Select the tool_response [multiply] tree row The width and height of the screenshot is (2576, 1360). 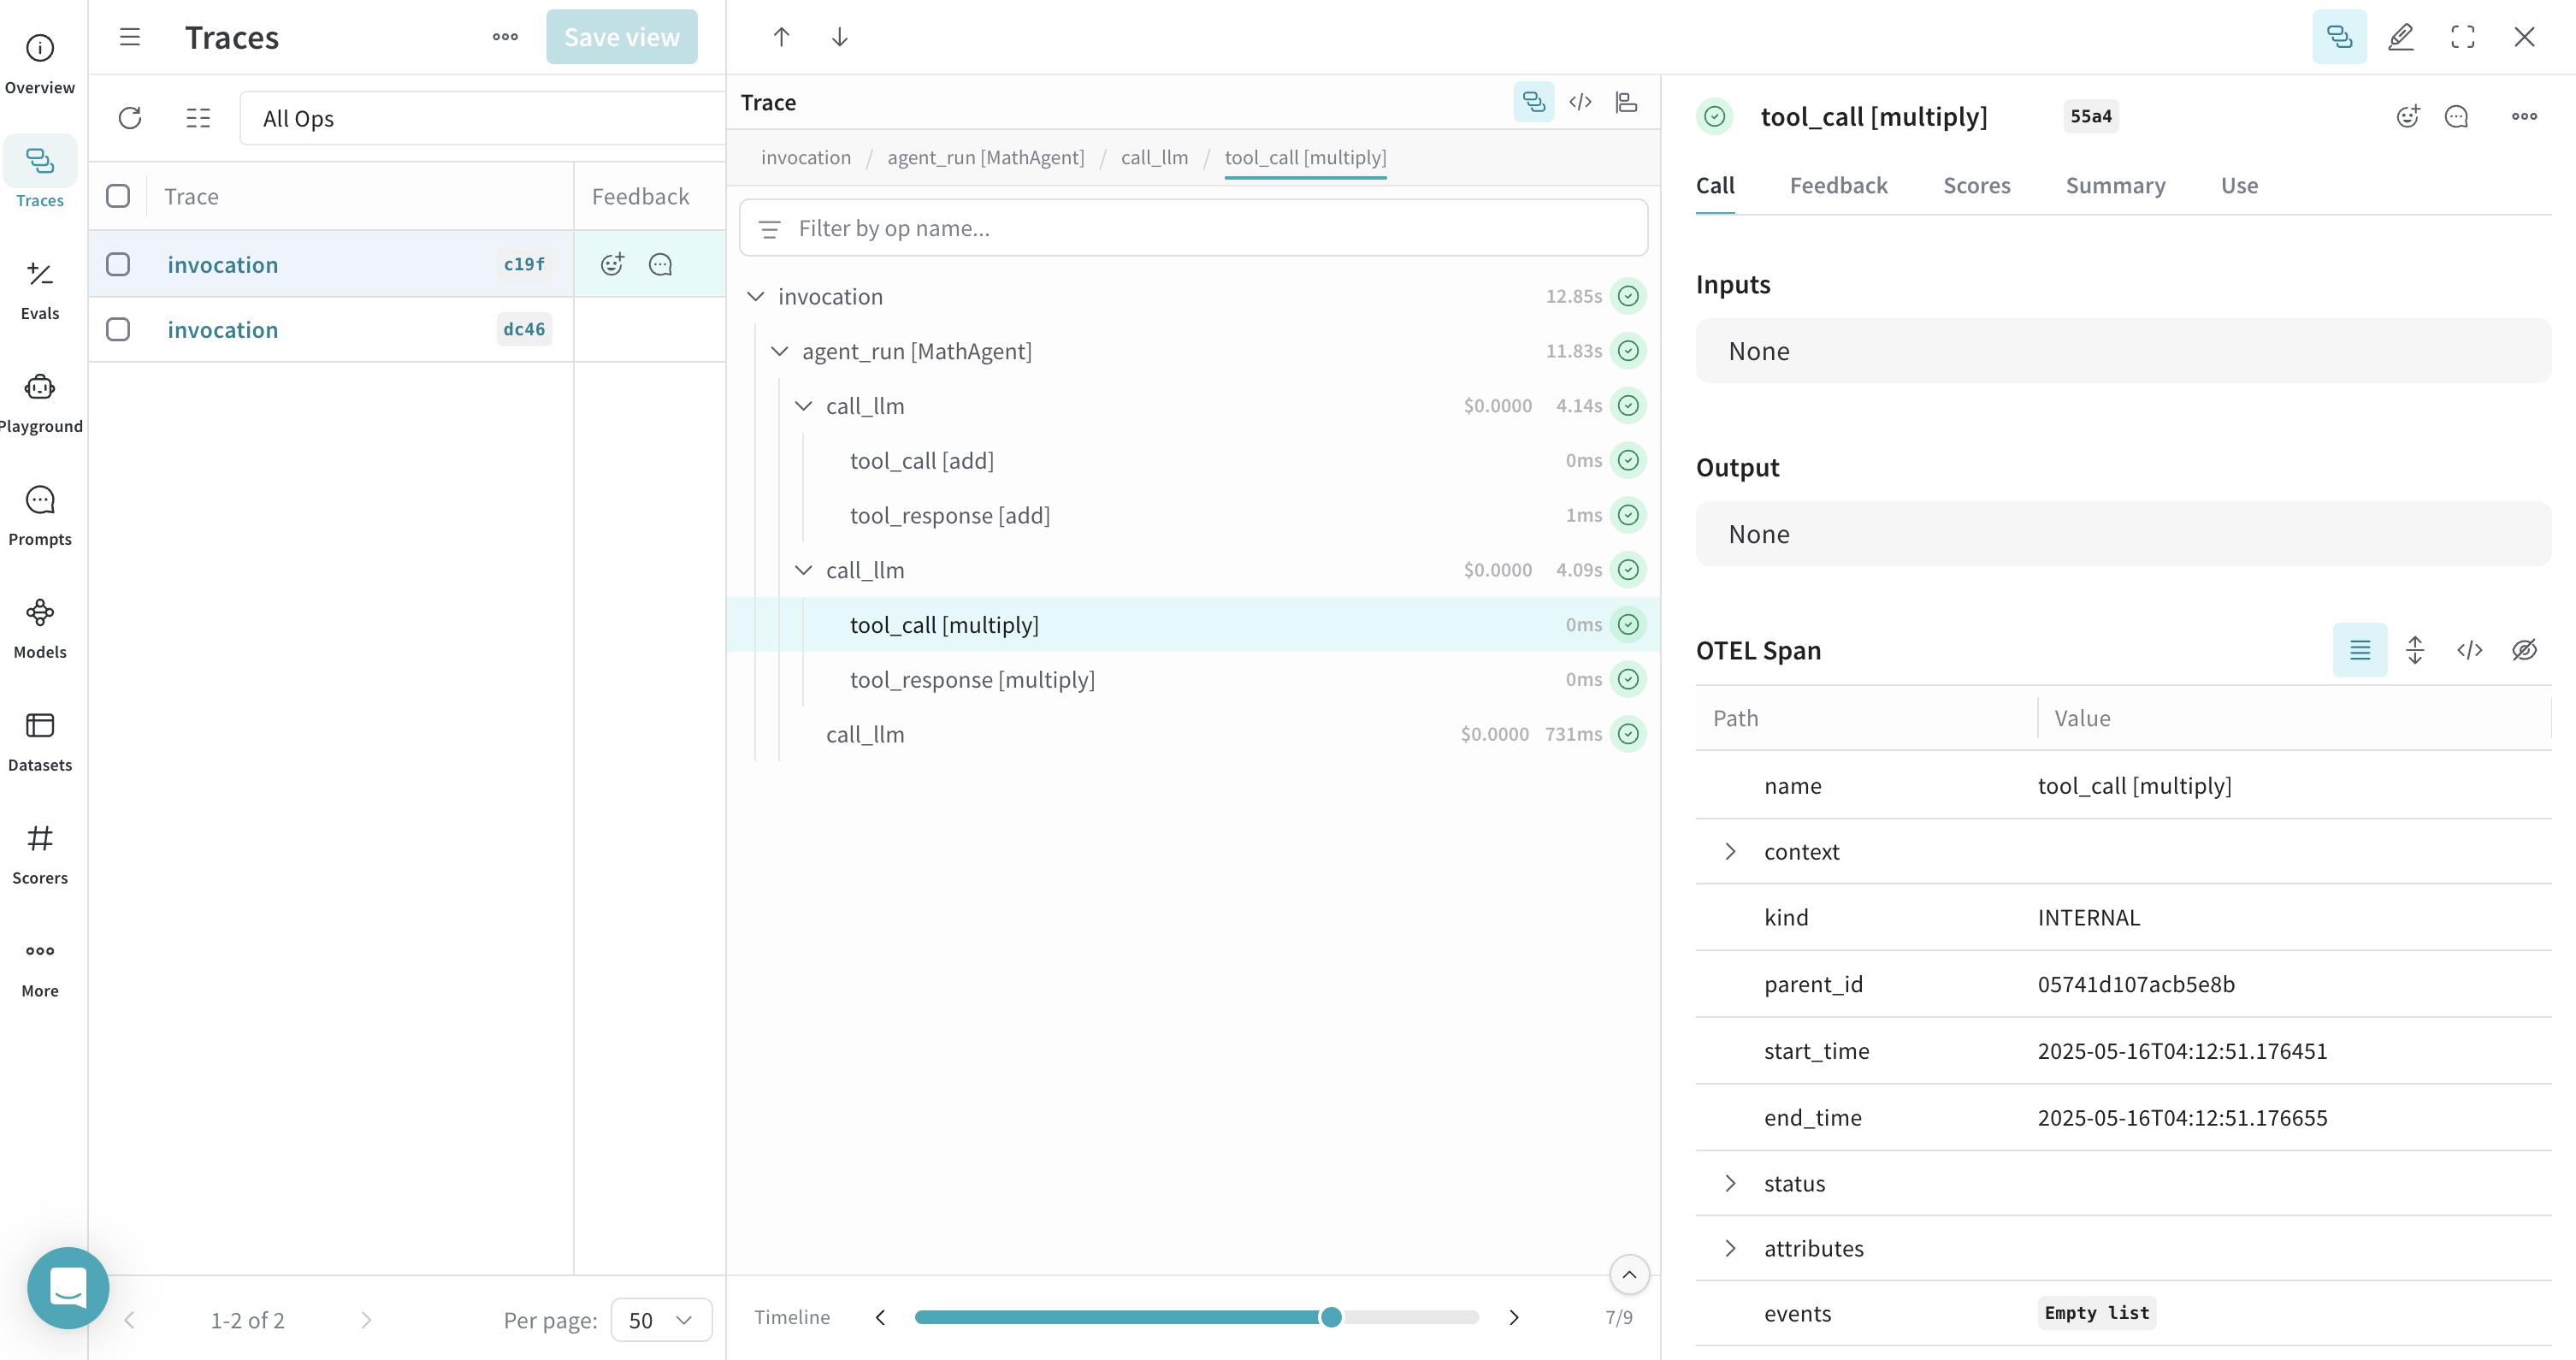tap(1193, 680)
